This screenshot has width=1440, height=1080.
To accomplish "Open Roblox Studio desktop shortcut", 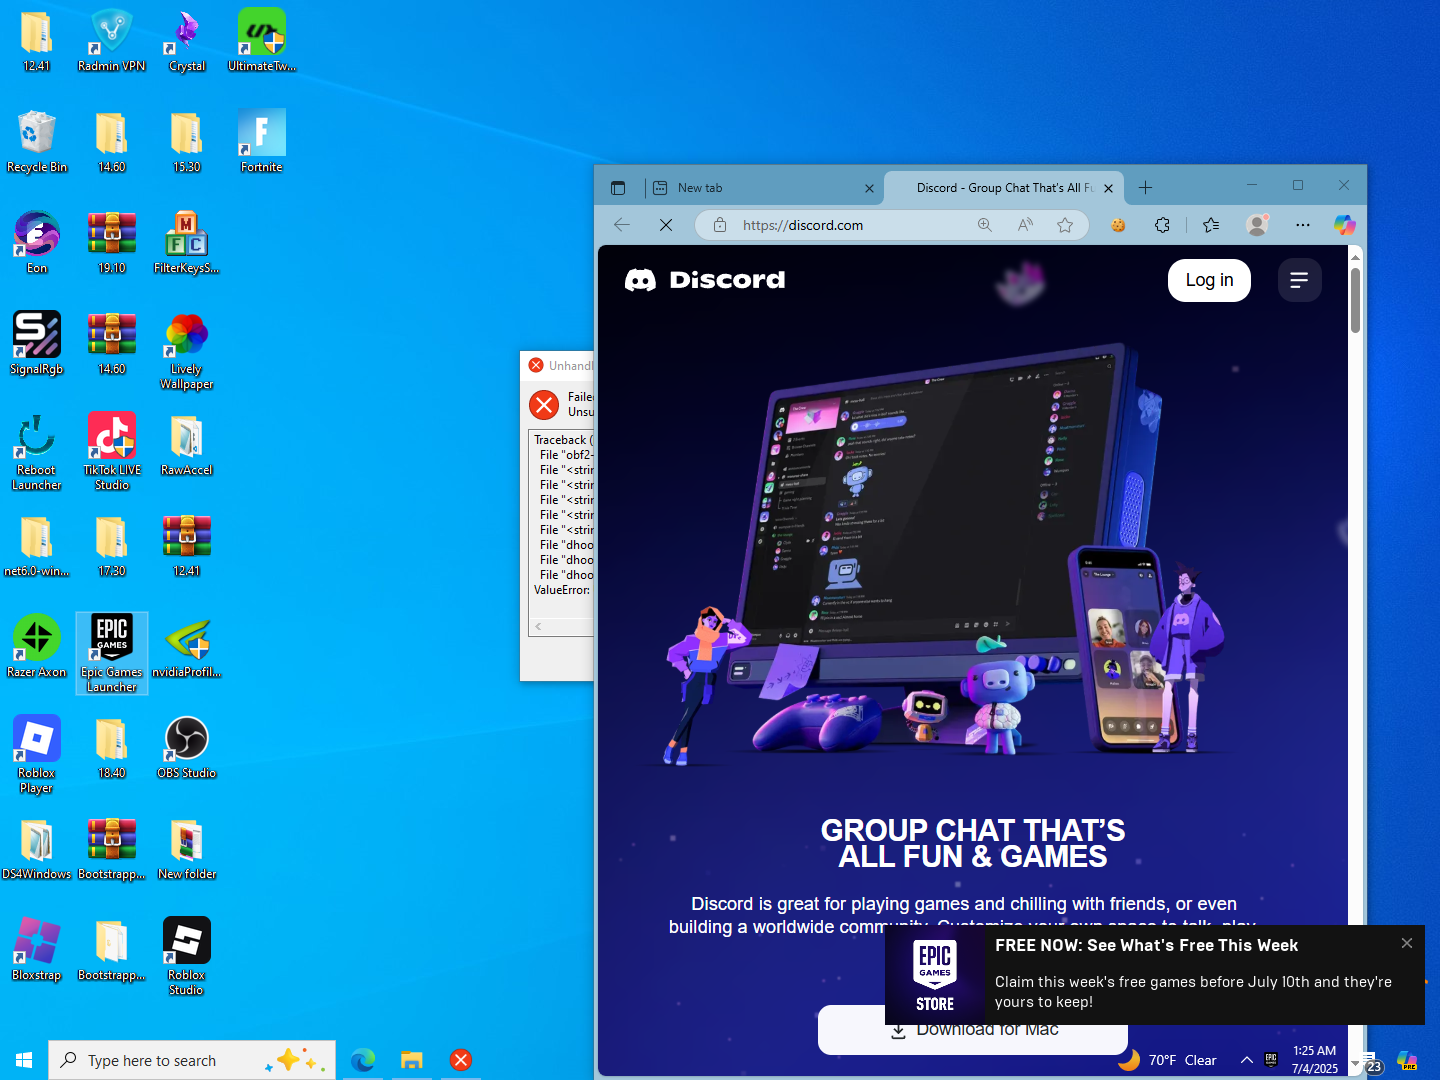I will [x=187, y=957].
